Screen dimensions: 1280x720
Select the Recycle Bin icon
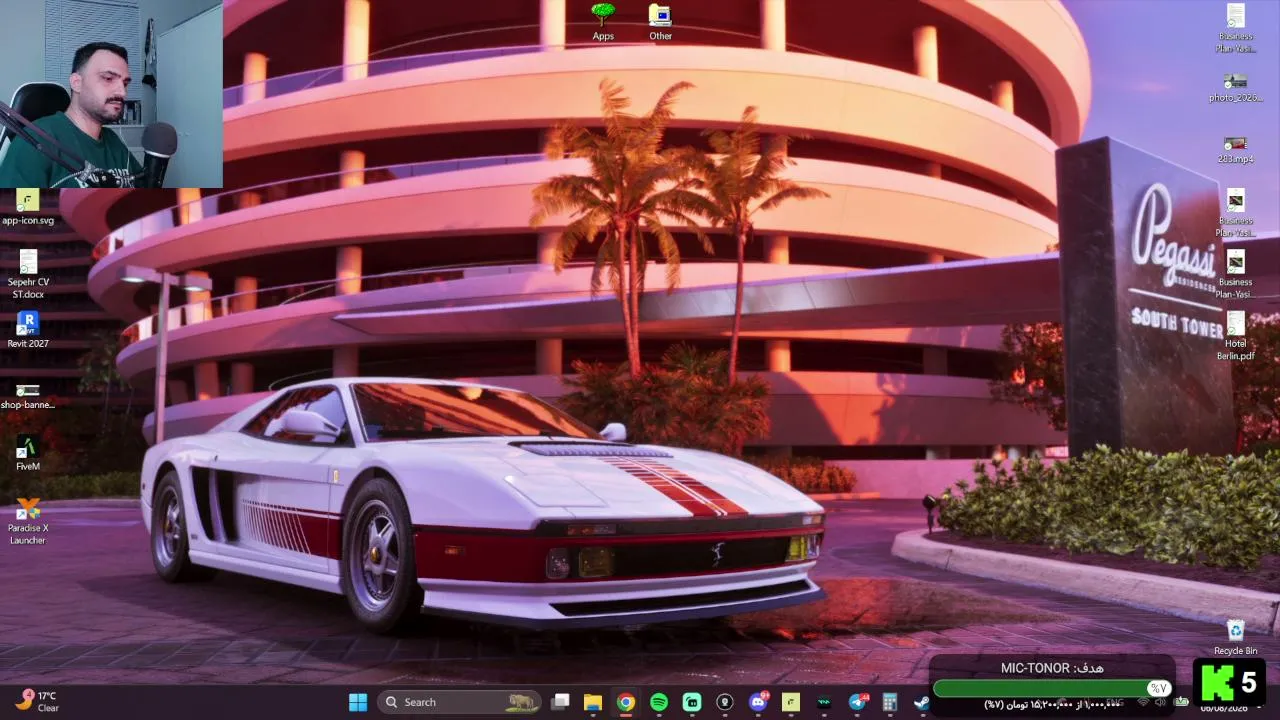(1235, 637)
